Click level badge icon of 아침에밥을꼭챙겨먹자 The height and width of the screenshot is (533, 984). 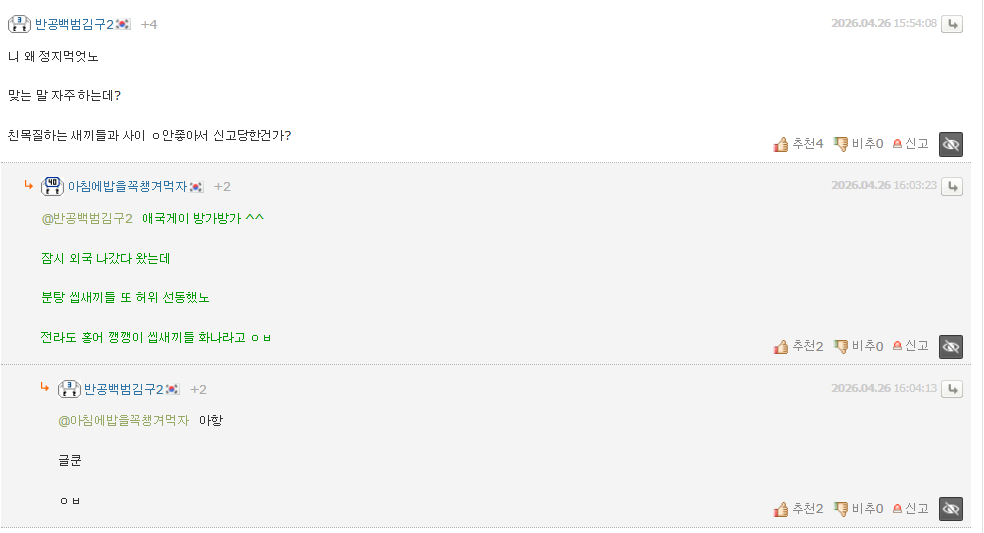53,186
